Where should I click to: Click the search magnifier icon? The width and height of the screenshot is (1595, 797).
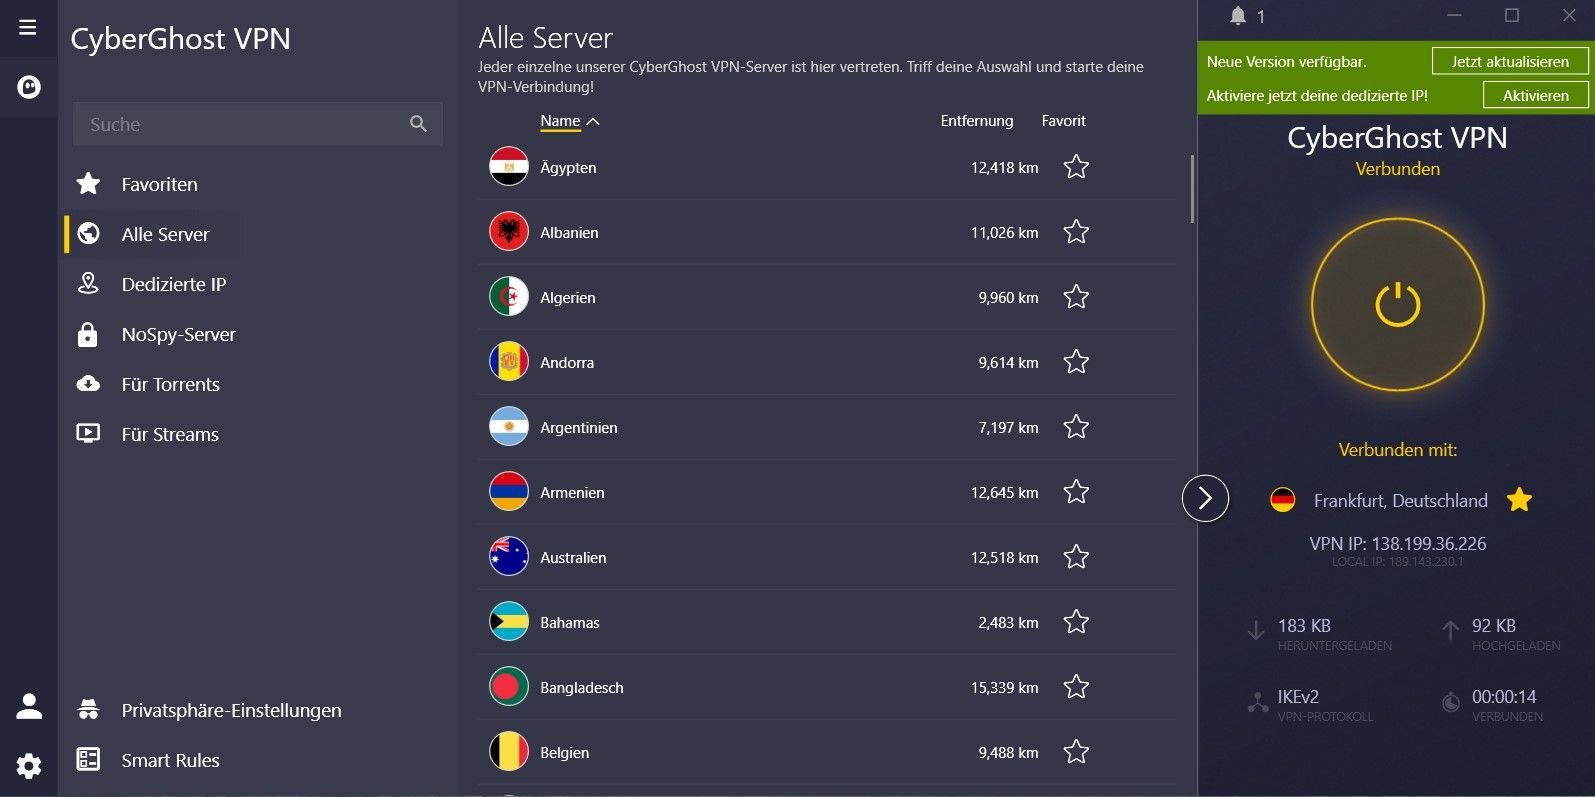418,124
